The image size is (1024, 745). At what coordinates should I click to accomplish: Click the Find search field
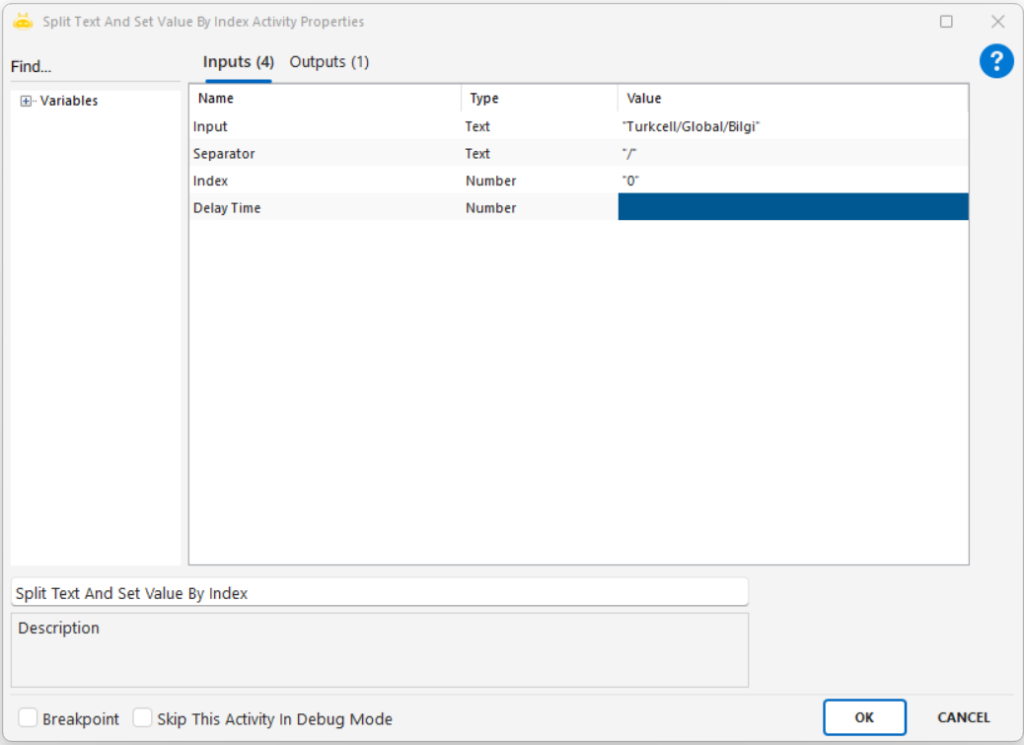tap(95, 67)
